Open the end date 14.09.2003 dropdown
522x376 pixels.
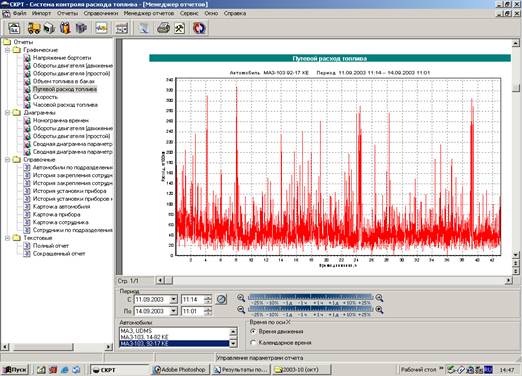point(174,311)
